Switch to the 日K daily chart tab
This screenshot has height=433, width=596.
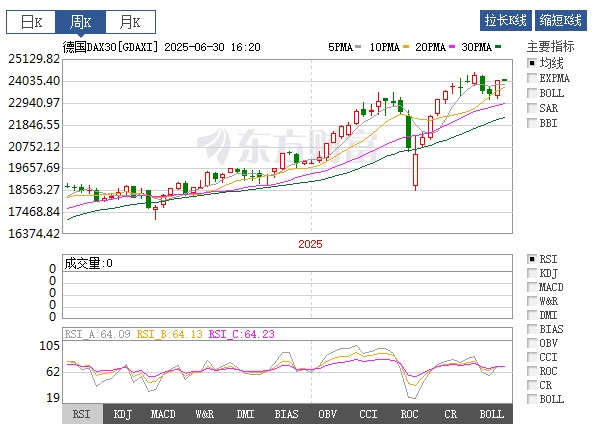31,22
